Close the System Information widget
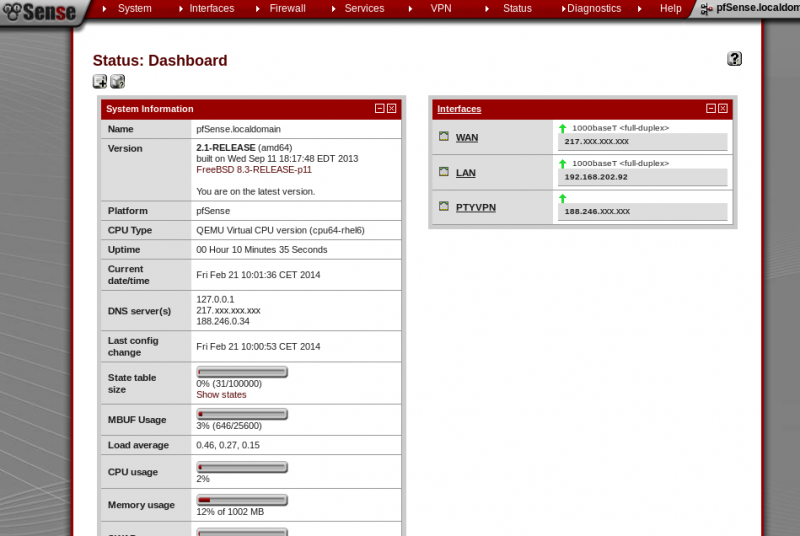The width and height of the screenshot is (800, 536). (391, 108)
